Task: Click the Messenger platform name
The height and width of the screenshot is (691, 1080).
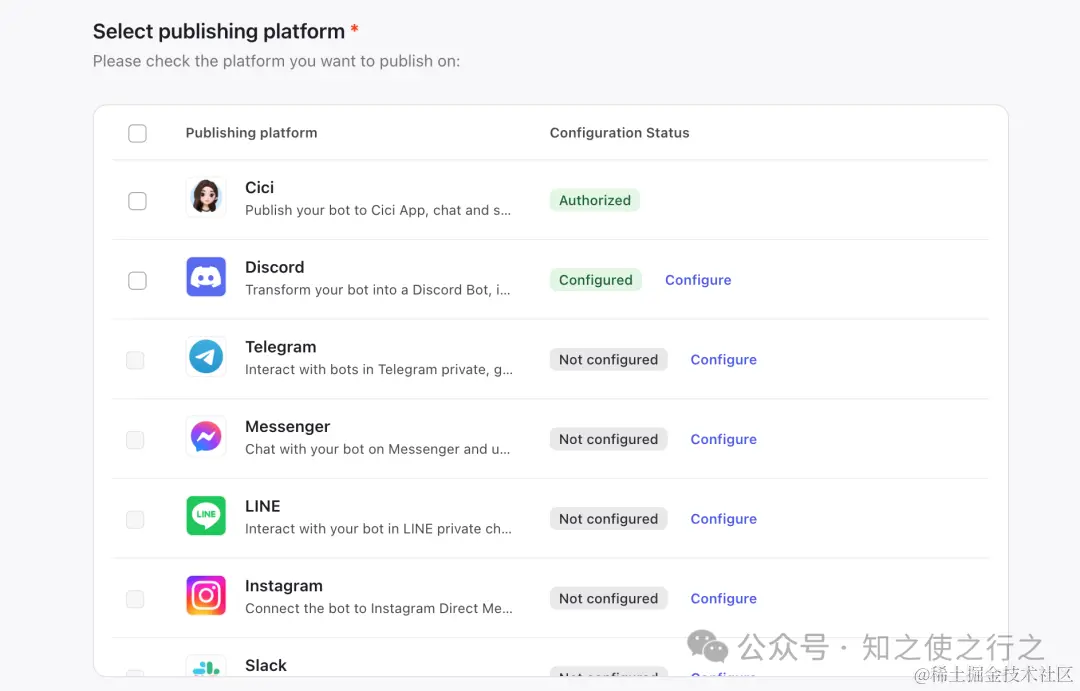Action: pyautogui.click(x=287, y=426)
